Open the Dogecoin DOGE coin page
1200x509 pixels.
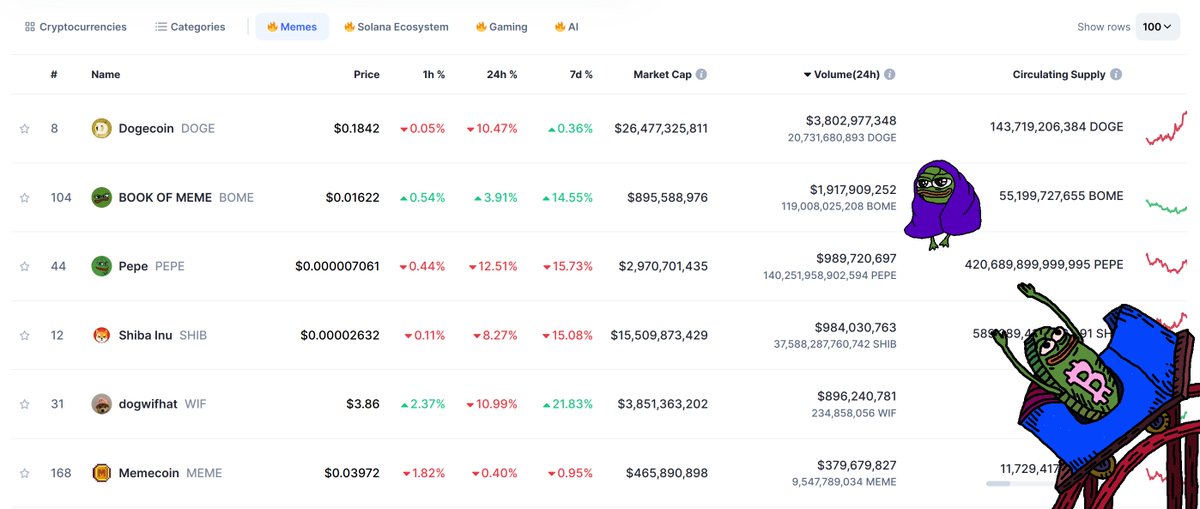tap(166, 129)
